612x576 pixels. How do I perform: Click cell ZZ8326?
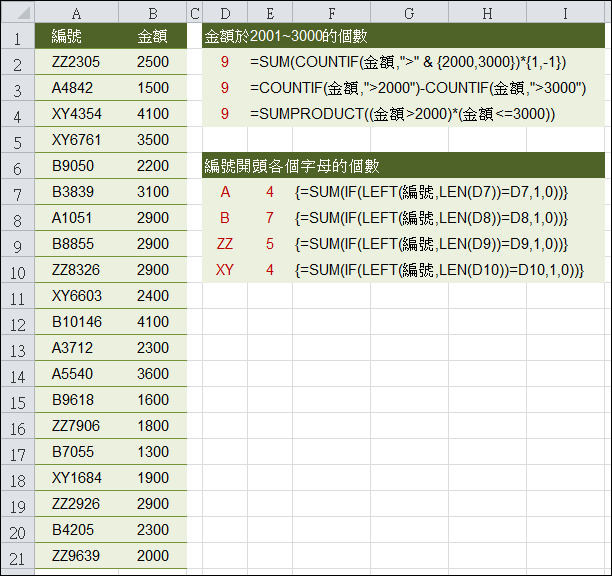click(x=76, y=270)
